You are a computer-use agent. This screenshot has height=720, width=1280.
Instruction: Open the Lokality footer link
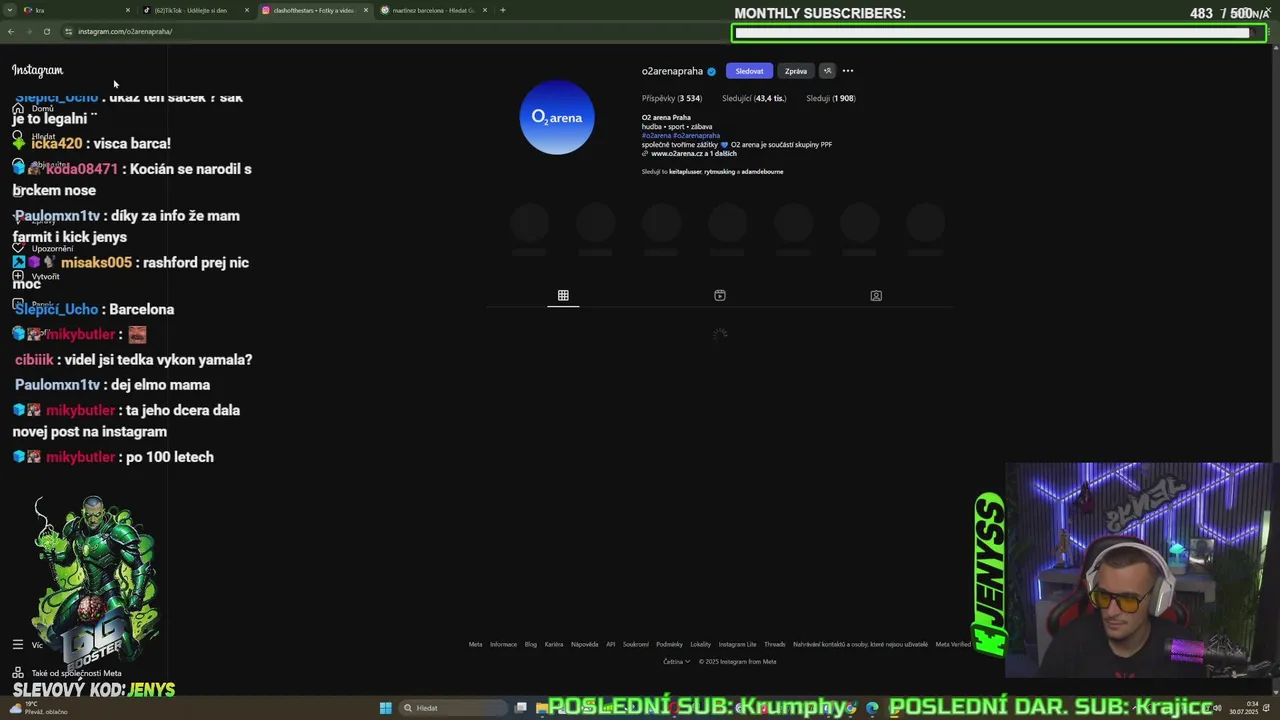coord(700,644)
